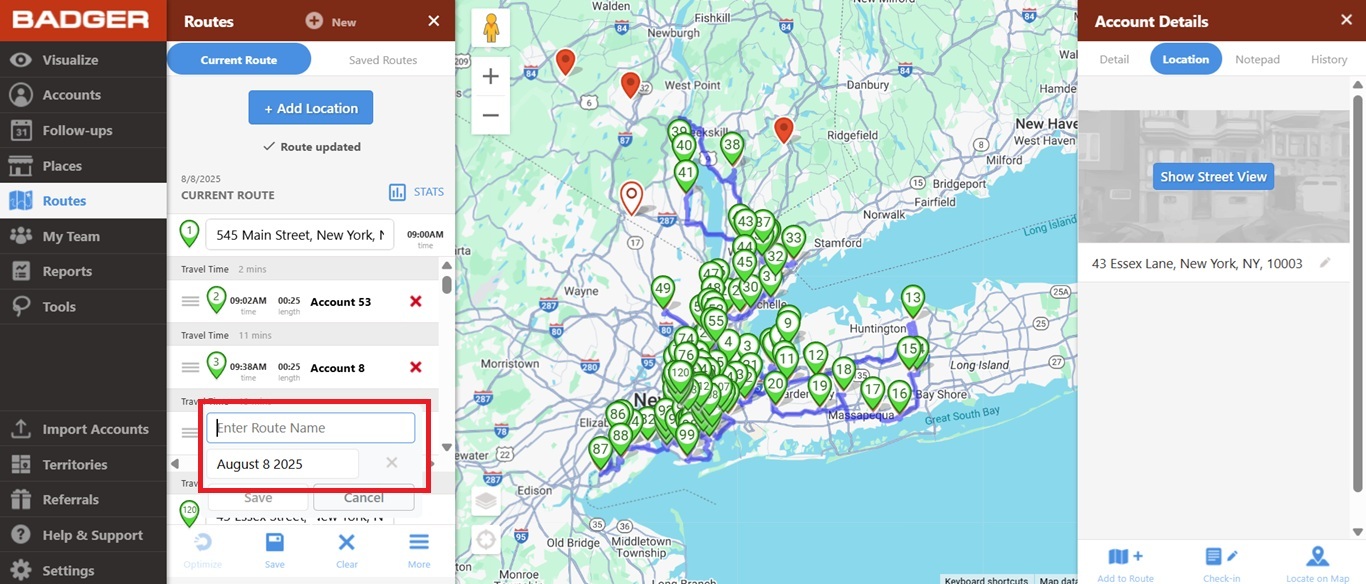Switch to the Detail tab
Image resolution: width=1366 pixels, height=584 pixels.
[x=1114, y=60]
